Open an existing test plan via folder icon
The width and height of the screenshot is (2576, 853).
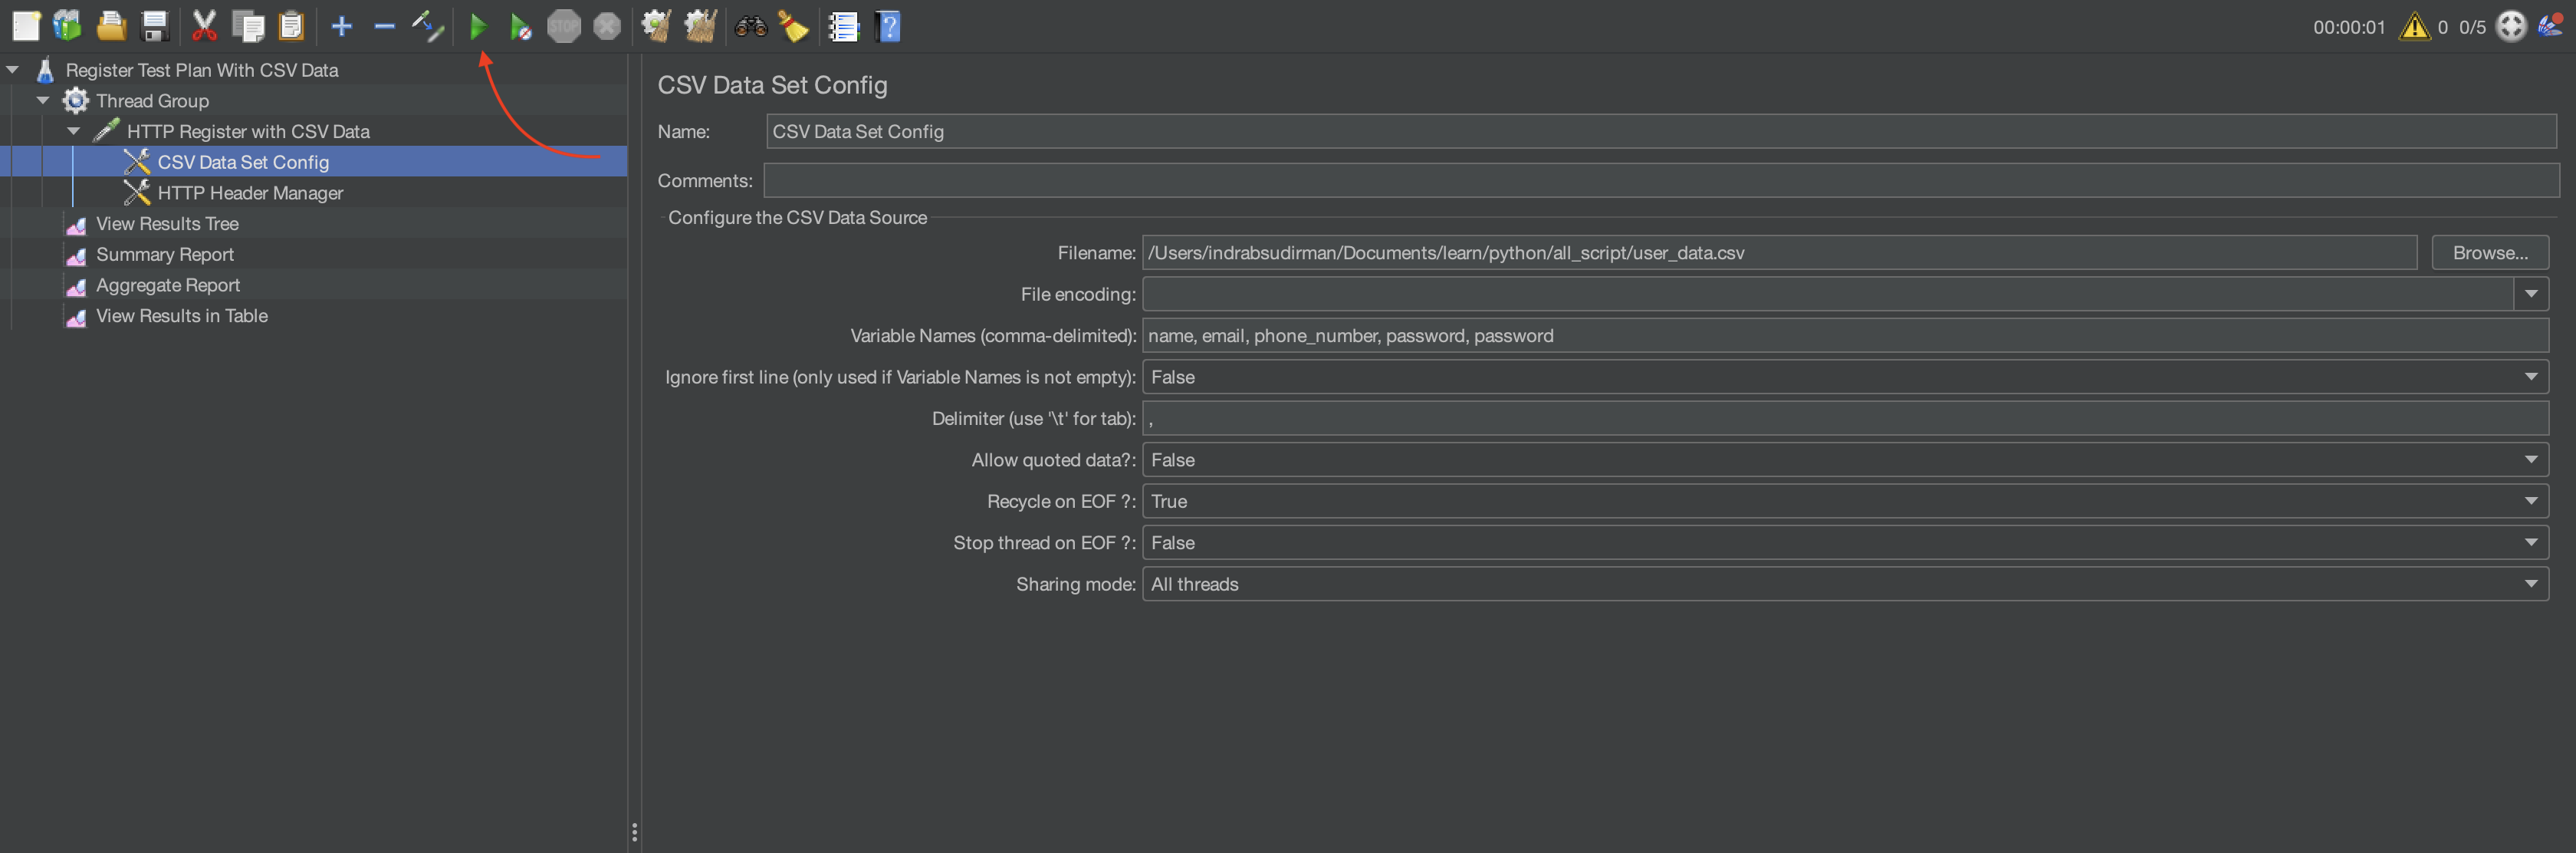(111, 26)
